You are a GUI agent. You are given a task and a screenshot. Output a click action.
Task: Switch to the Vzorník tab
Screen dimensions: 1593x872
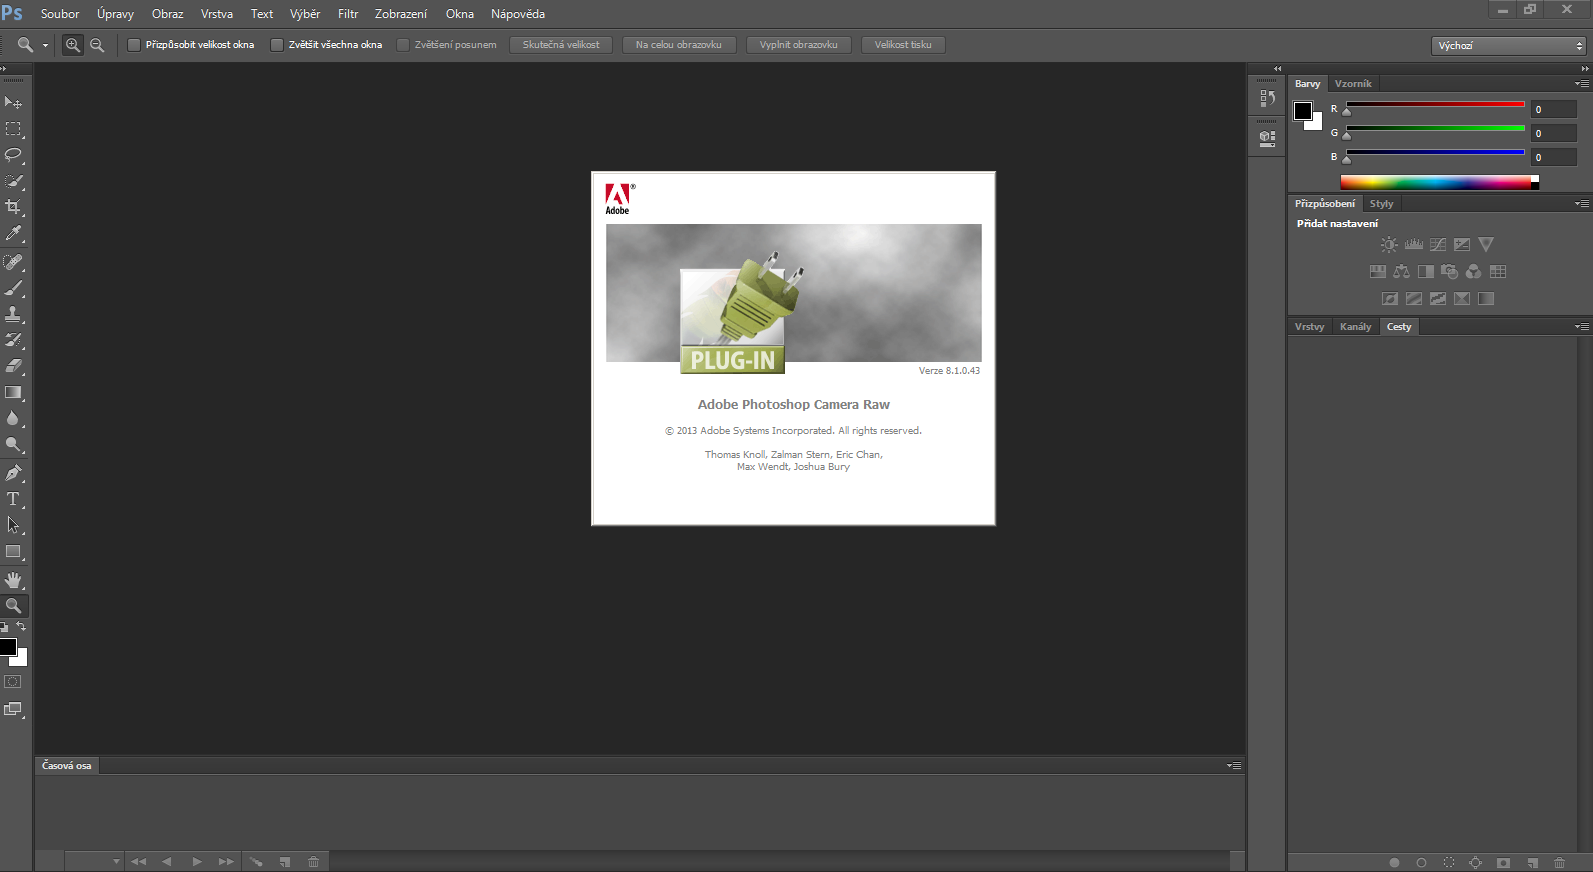(x=1353, y=84)
